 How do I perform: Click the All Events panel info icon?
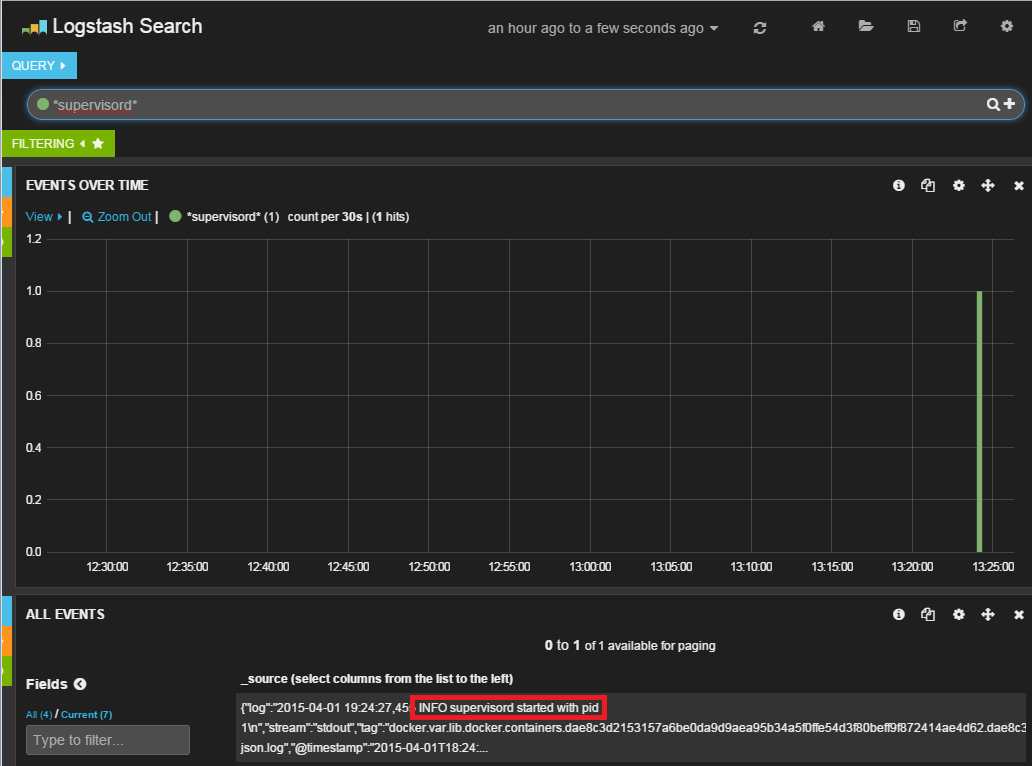click(x=898, y=615)
